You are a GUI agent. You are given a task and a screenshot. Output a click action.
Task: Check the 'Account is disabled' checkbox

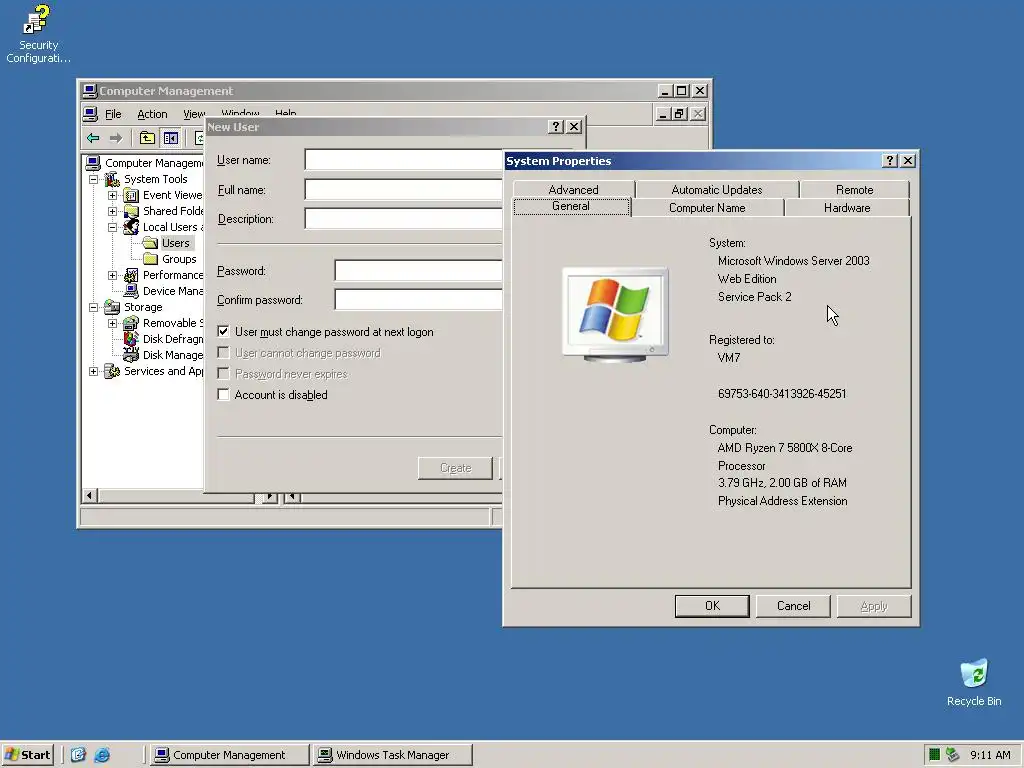click(x=223, y=394)
